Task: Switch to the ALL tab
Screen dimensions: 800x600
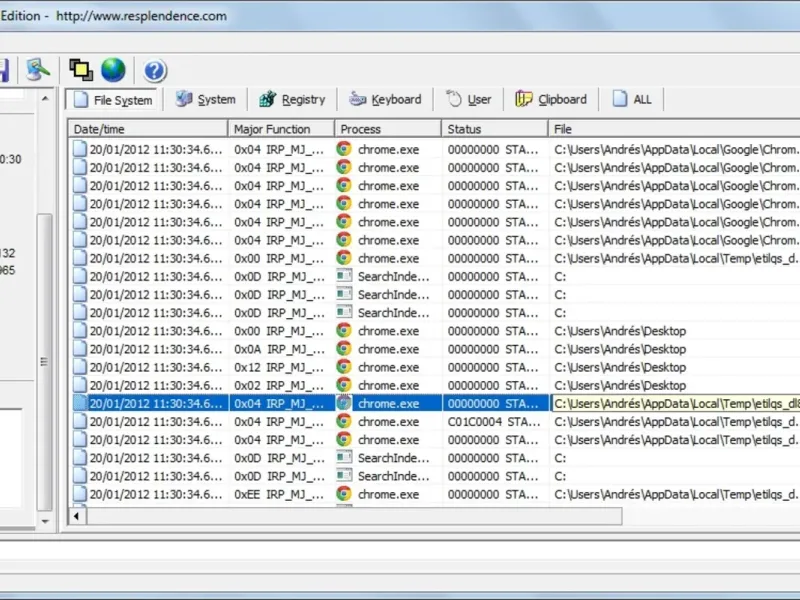Action: [x=632, y=99]
